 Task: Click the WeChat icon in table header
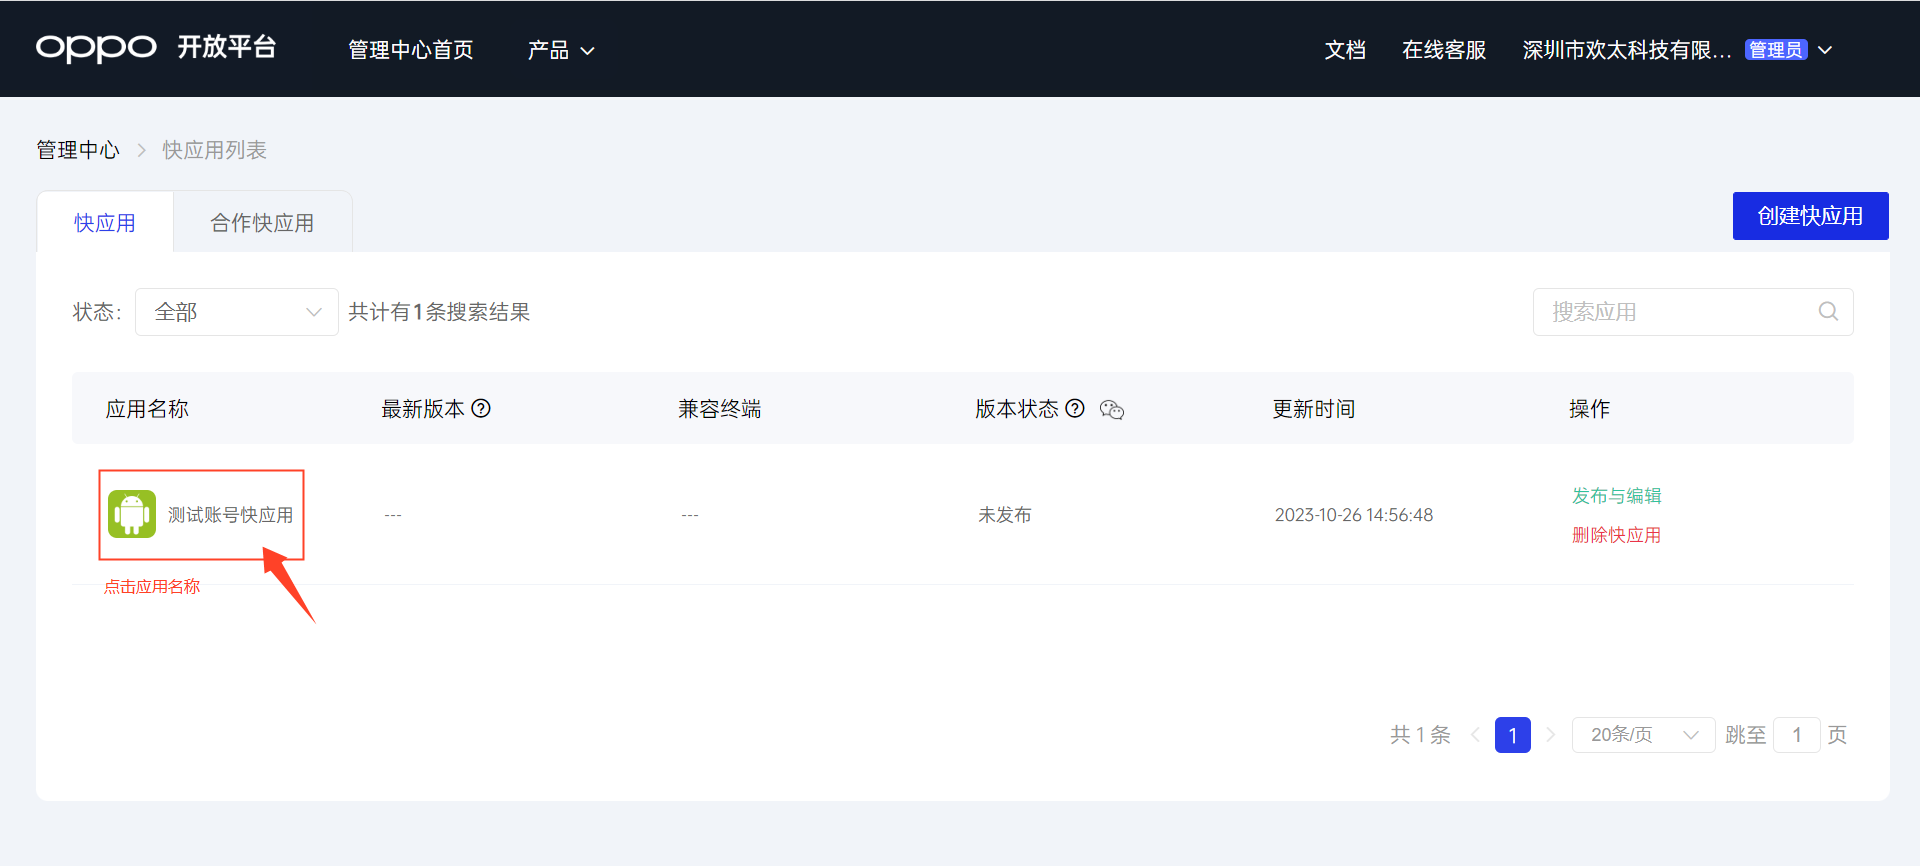(x=1112, y=410)
